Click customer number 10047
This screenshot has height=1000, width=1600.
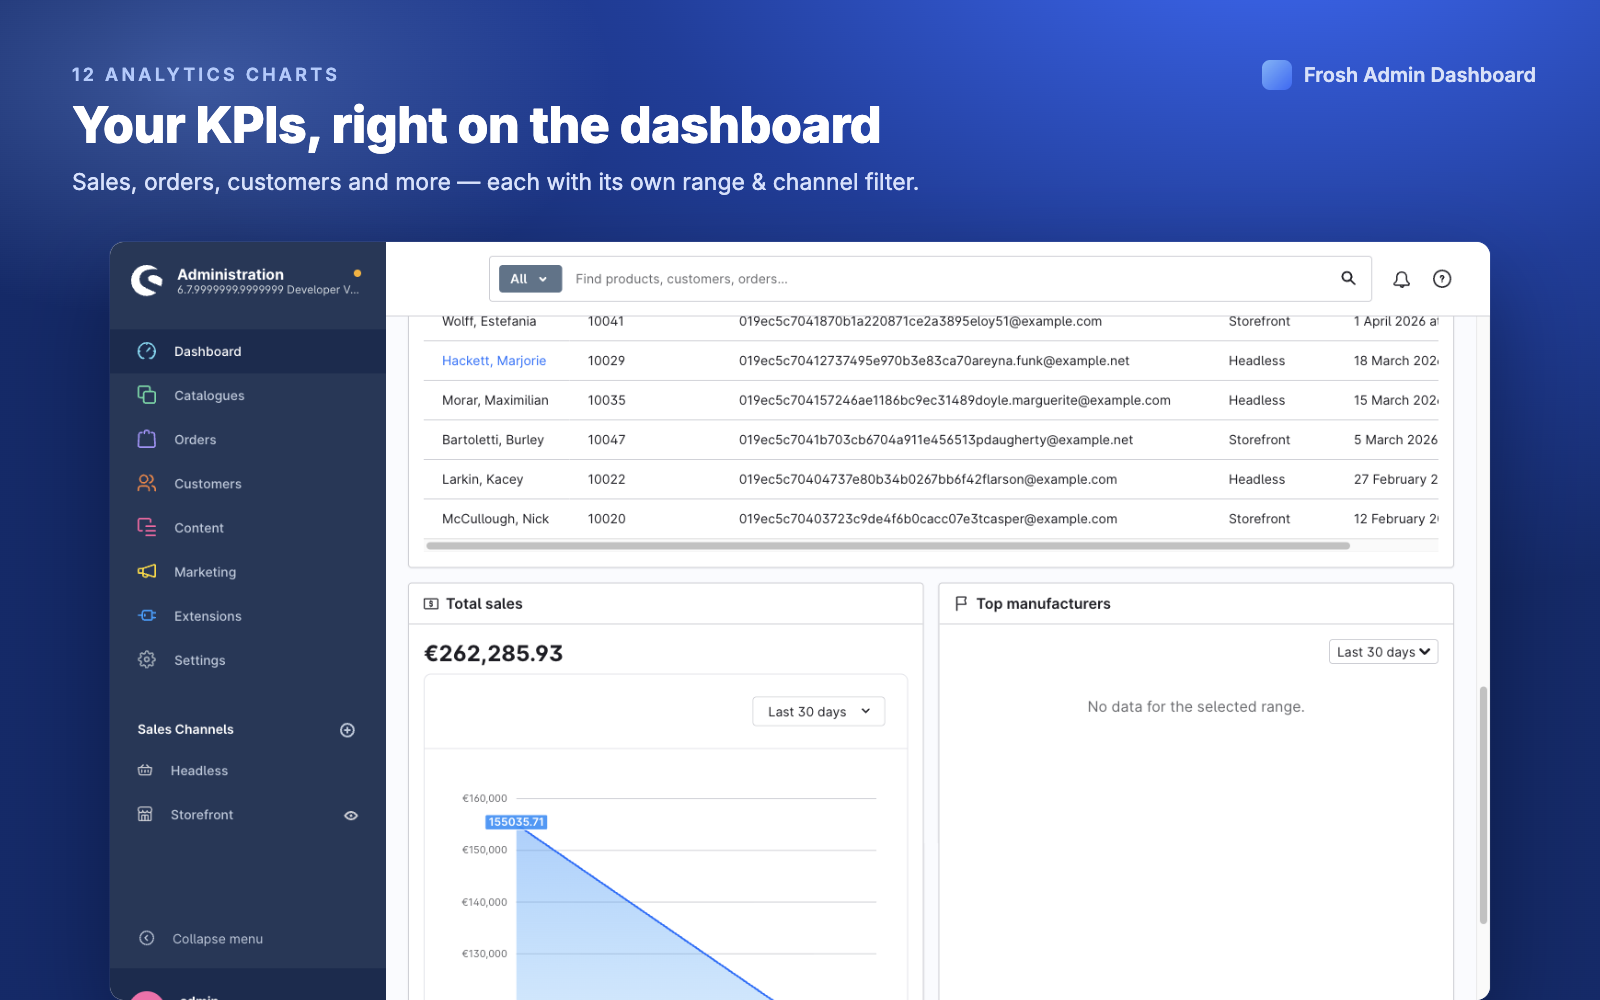(606, 440)
